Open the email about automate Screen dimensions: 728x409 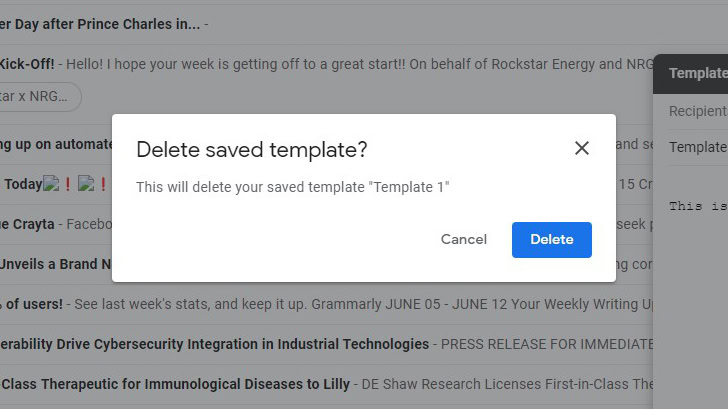[55, 144]
